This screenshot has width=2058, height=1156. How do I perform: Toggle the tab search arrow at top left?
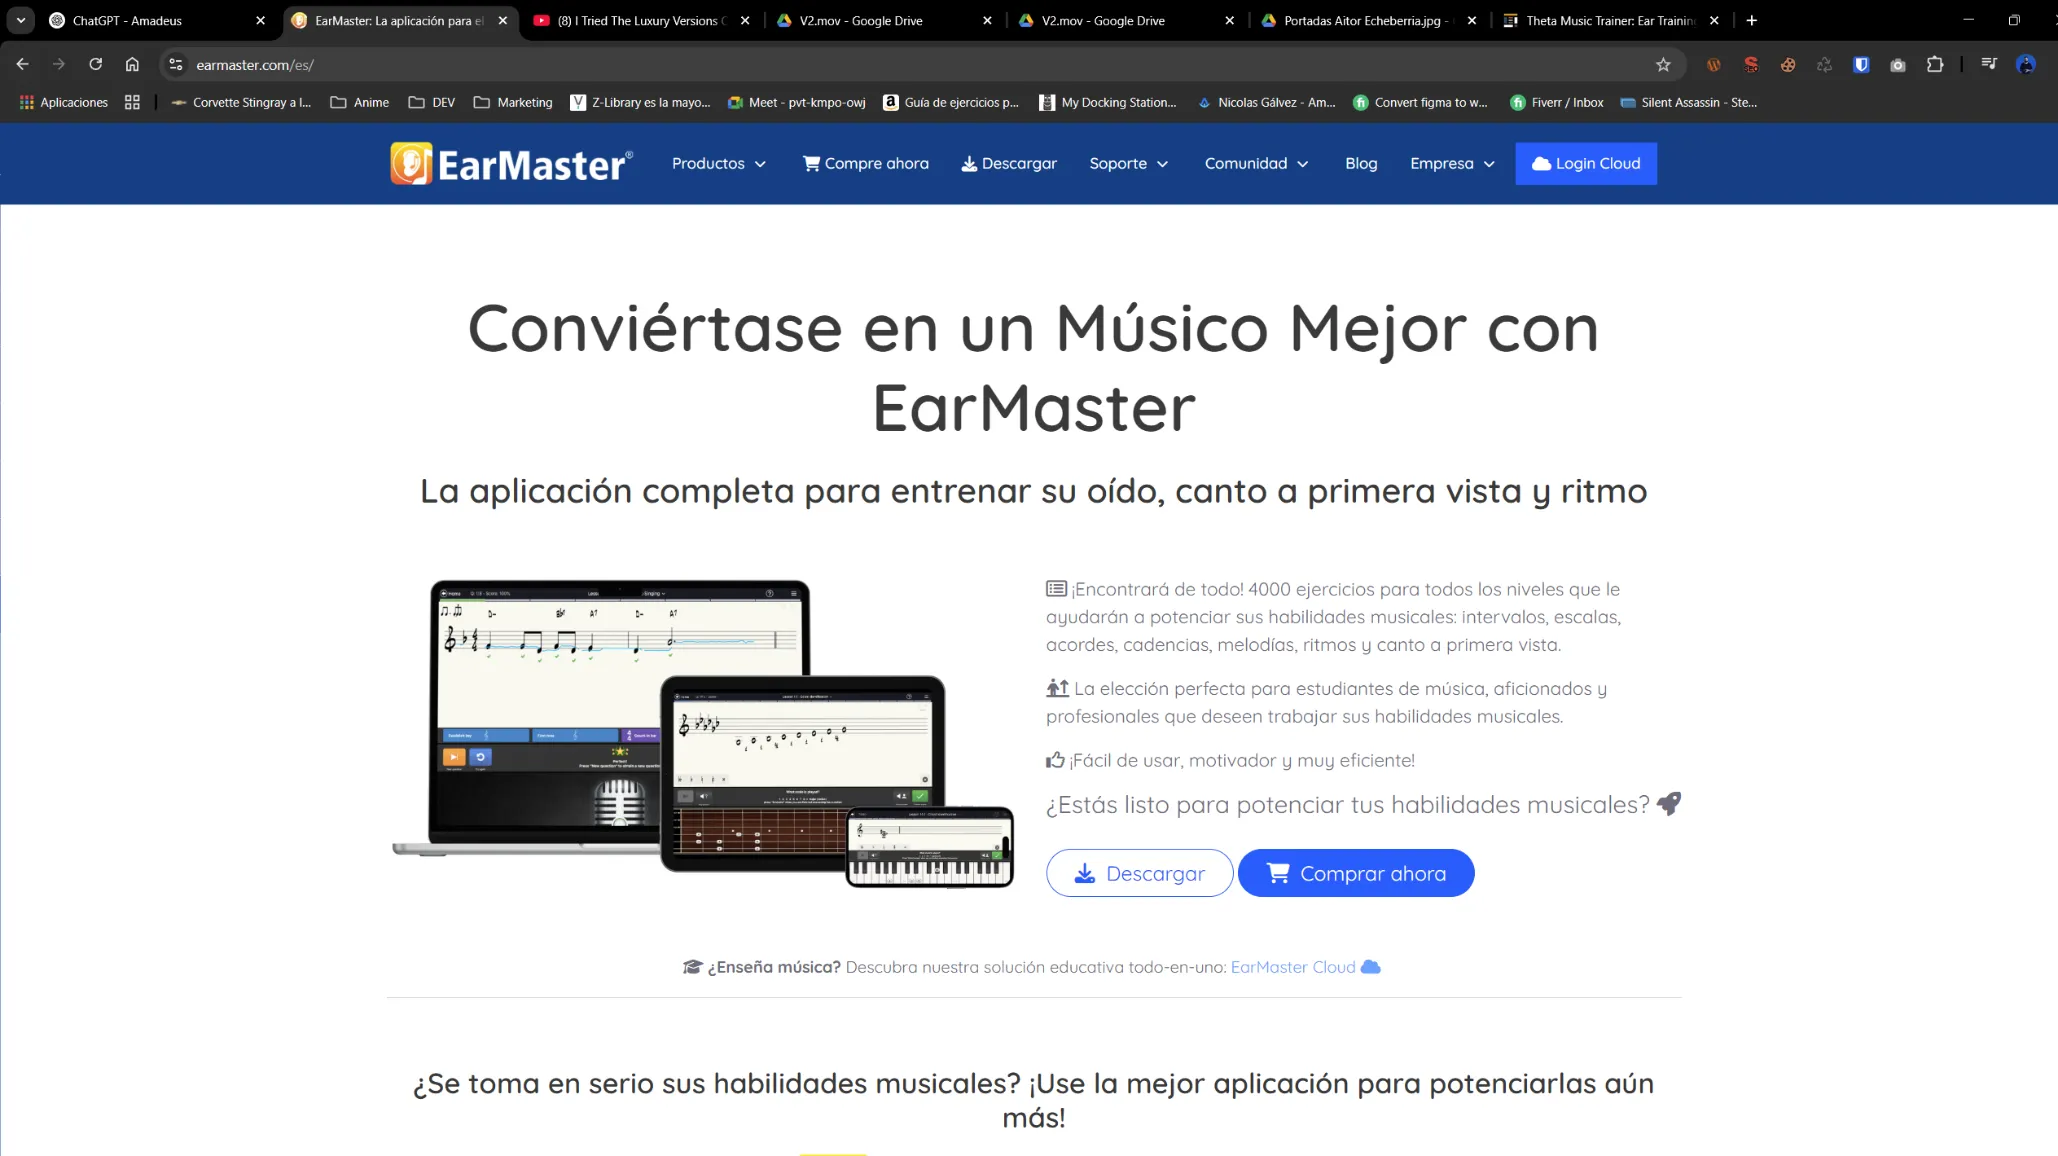pos(20,20)
